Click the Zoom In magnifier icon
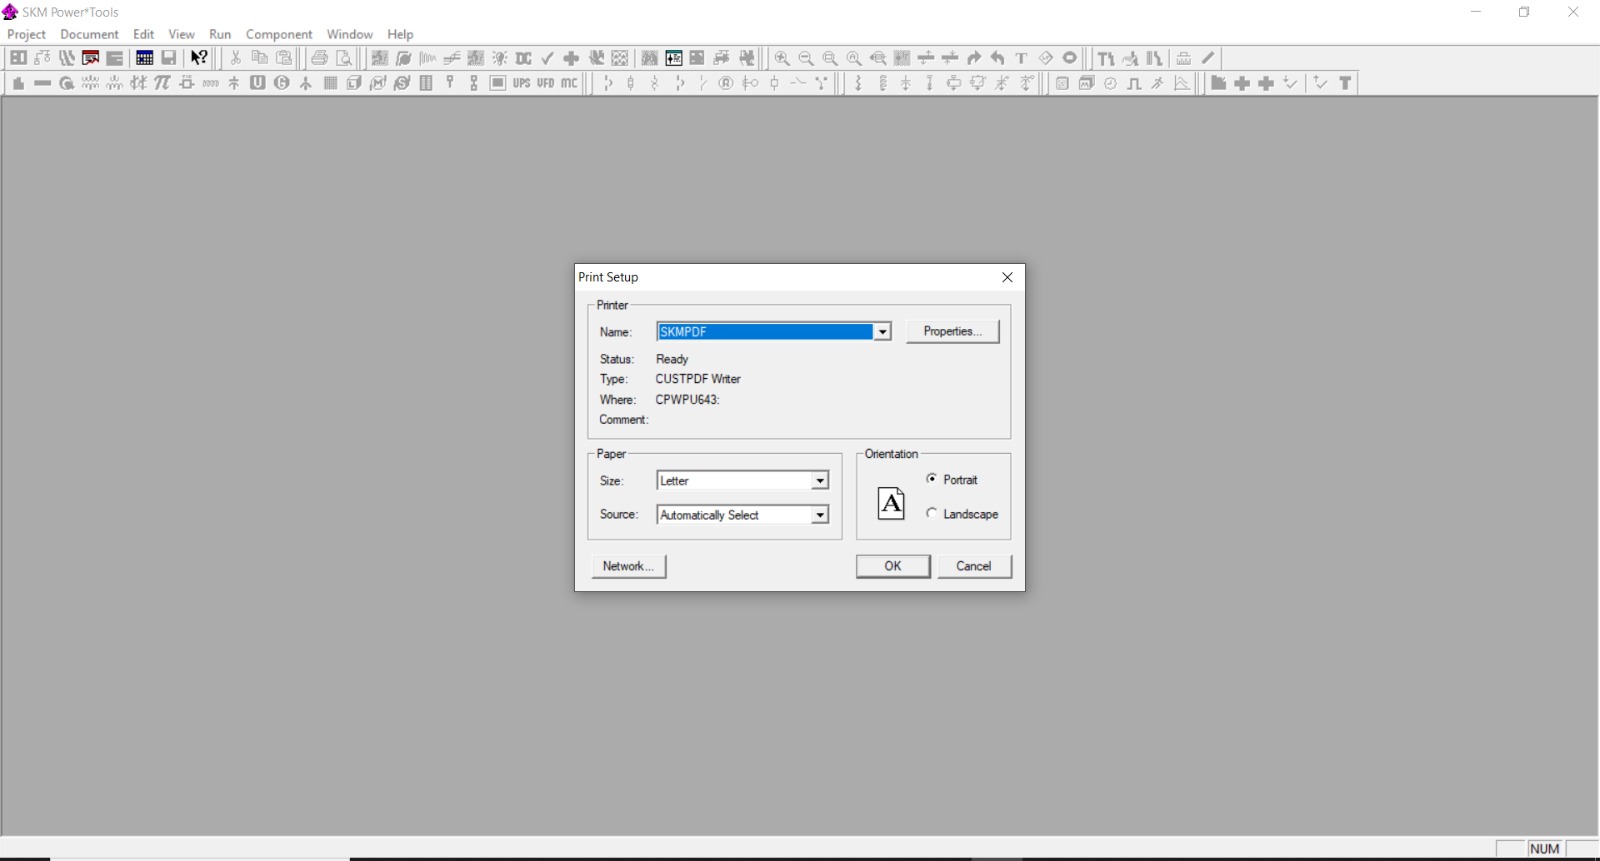 [x=782, y=58]
